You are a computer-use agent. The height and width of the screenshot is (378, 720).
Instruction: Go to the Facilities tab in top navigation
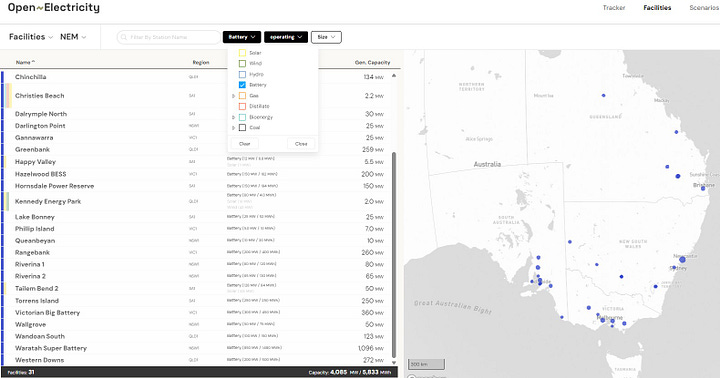point(657,8)
